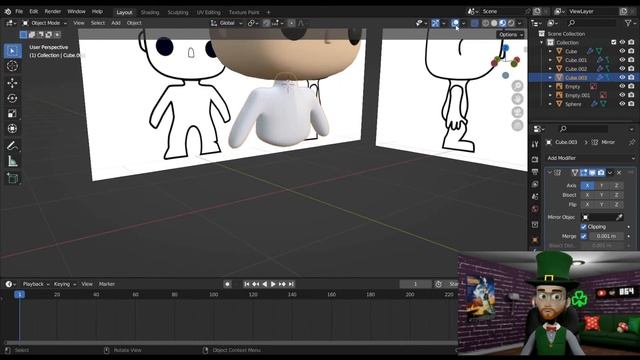Screen dimensions: 640x360
Task: Click the outliner search field
Action: pos(593,23)
